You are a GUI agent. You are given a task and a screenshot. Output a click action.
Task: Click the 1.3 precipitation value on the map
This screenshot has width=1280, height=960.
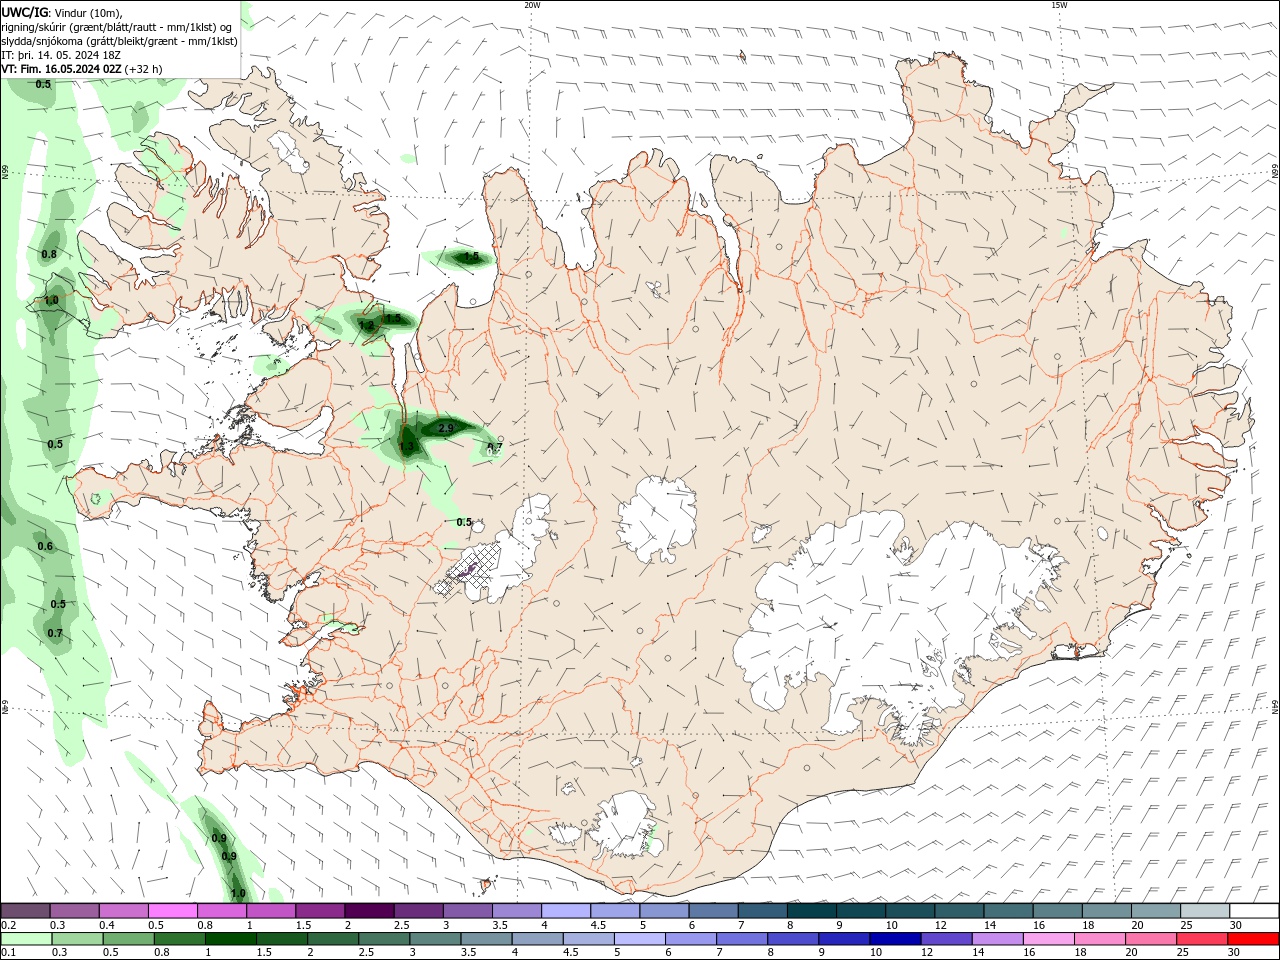click(406, 447)
